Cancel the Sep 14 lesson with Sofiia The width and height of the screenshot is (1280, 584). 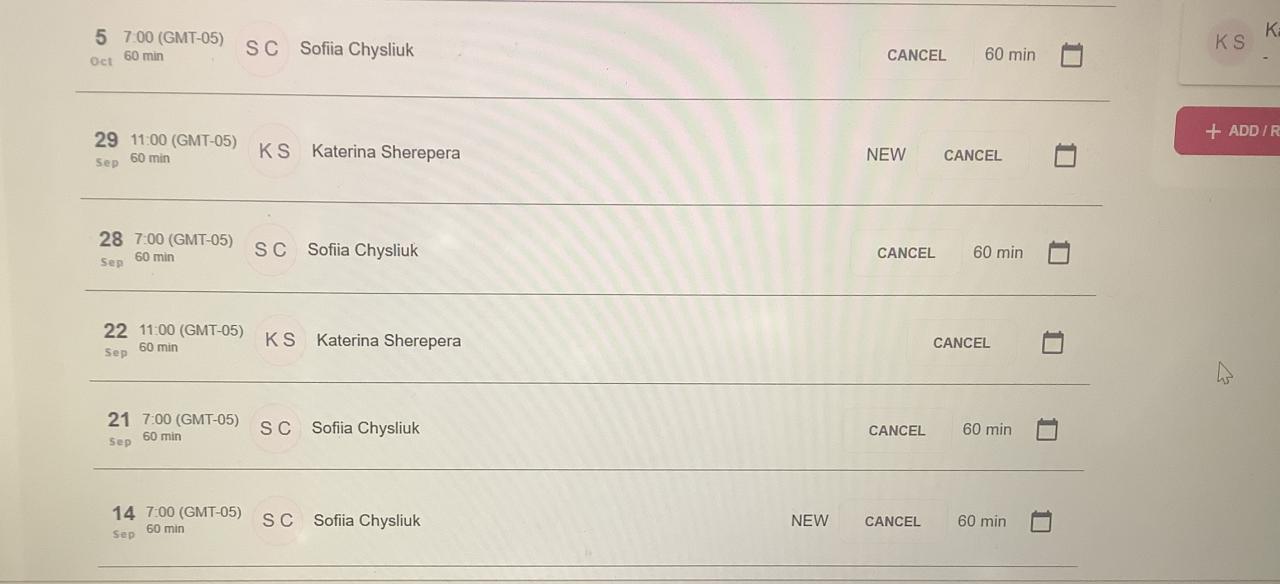click(892, 521)
